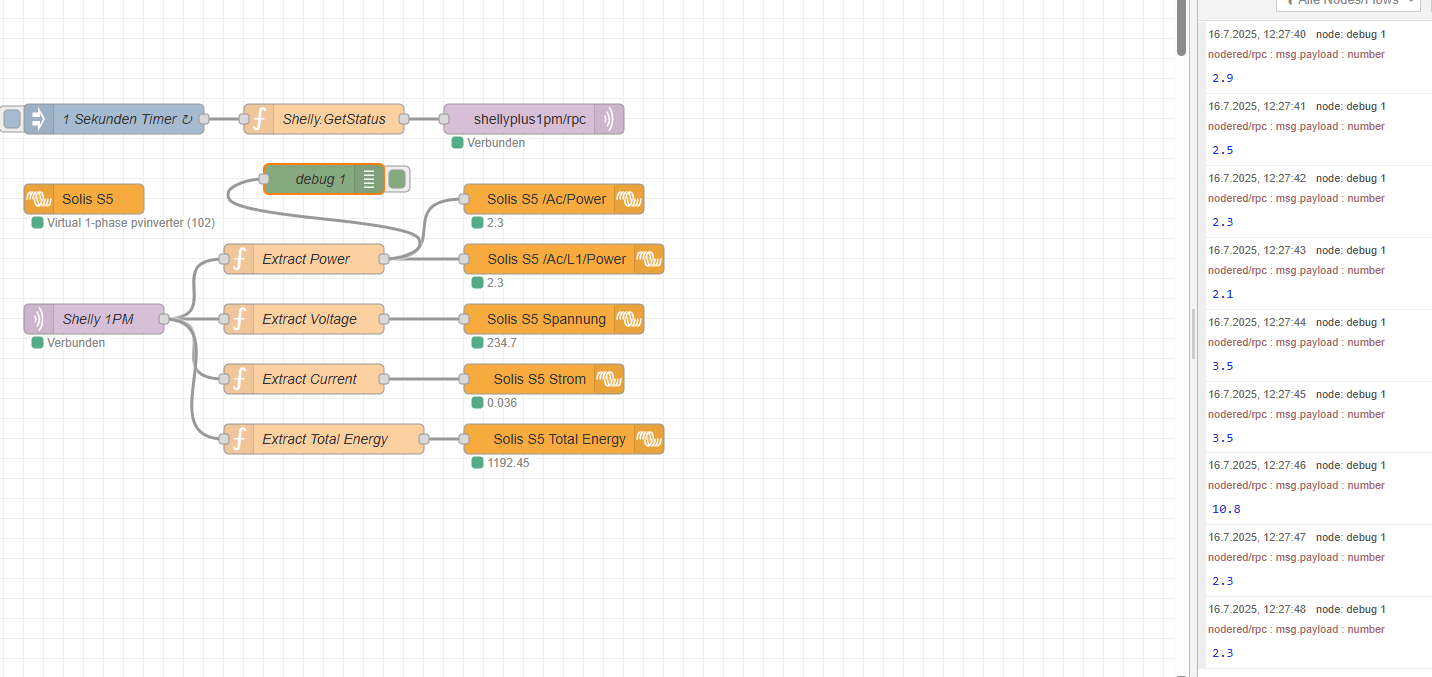Select the Shelly 1PM node label
1432x677 pixels.
pyautogui.click(x=98, y=319)
